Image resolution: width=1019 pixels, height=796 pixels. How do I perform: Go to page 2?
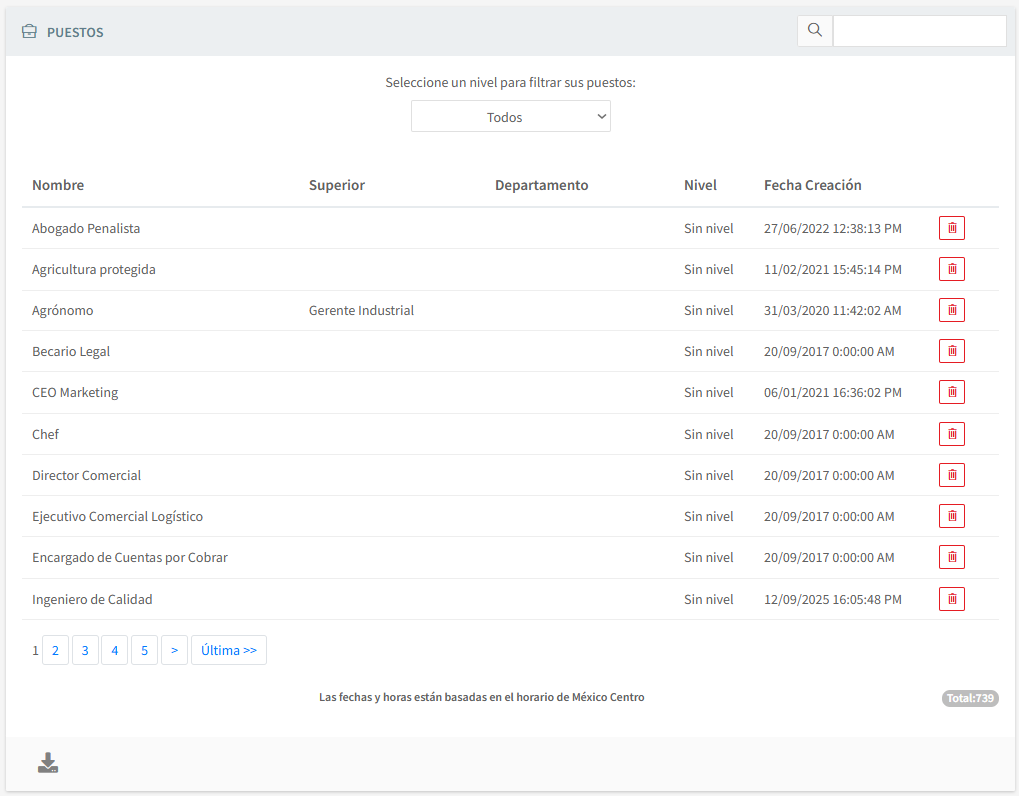click(55, 650)
